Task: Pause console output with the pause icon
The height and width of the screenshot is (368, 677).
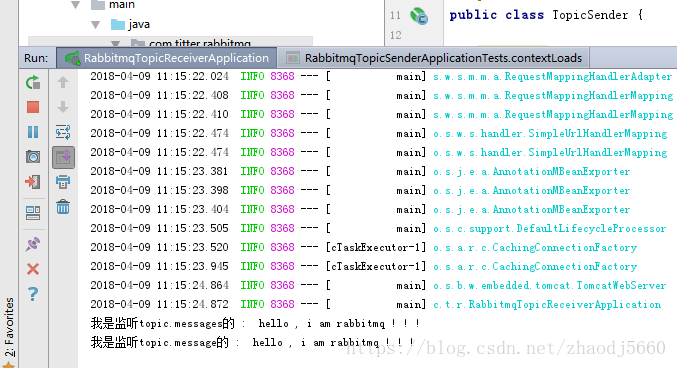Action: pyautogui.click(x=33, y=132)
